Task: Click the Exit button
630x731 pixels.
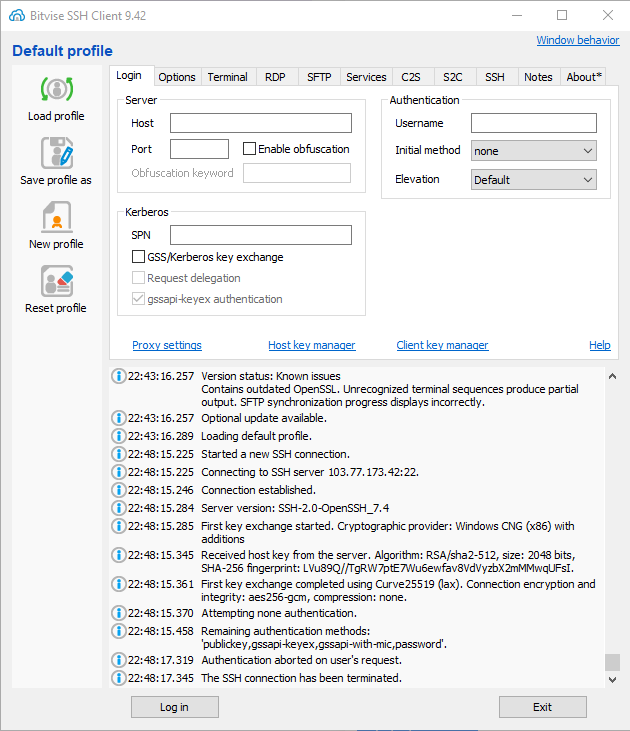Action: click(542, 707)
